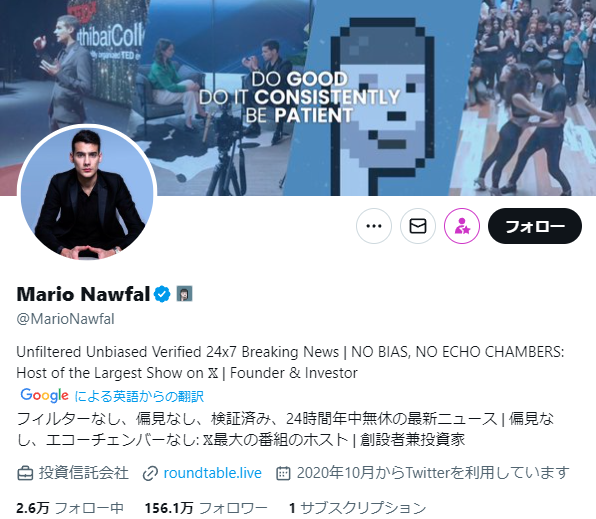Click the pink subscribe person-star icon
The width and height of the screenshot is (596, 519).
pyautogui.click(x=462, y=226)
